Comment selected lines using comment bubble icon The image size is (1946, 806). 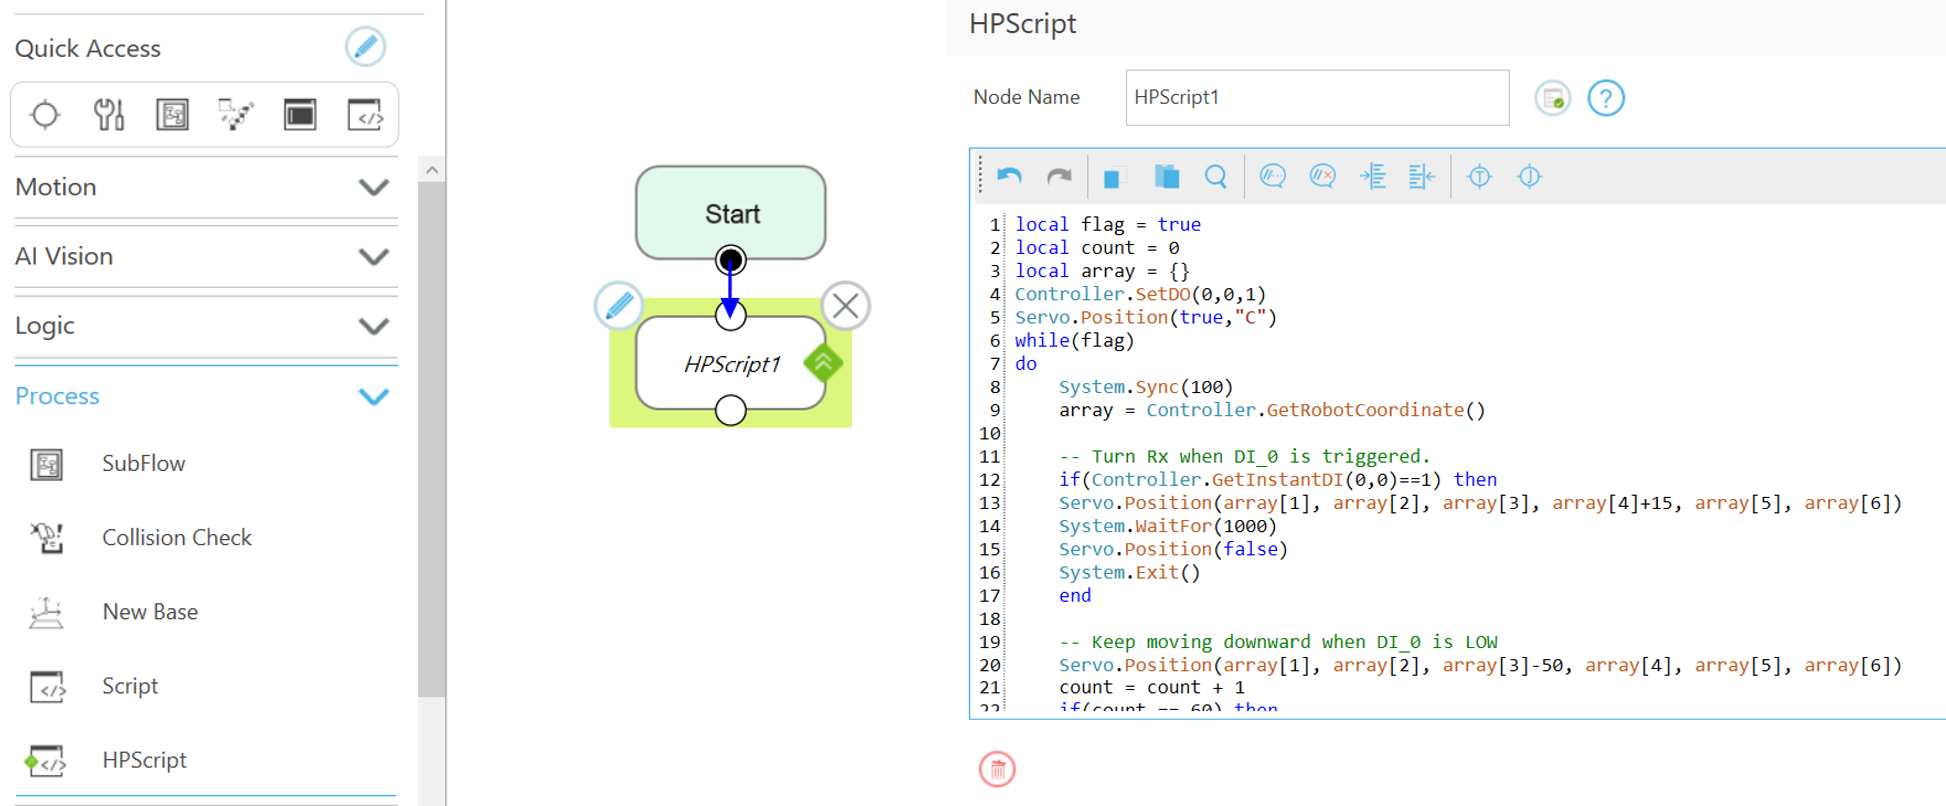tap(1272, 177)
